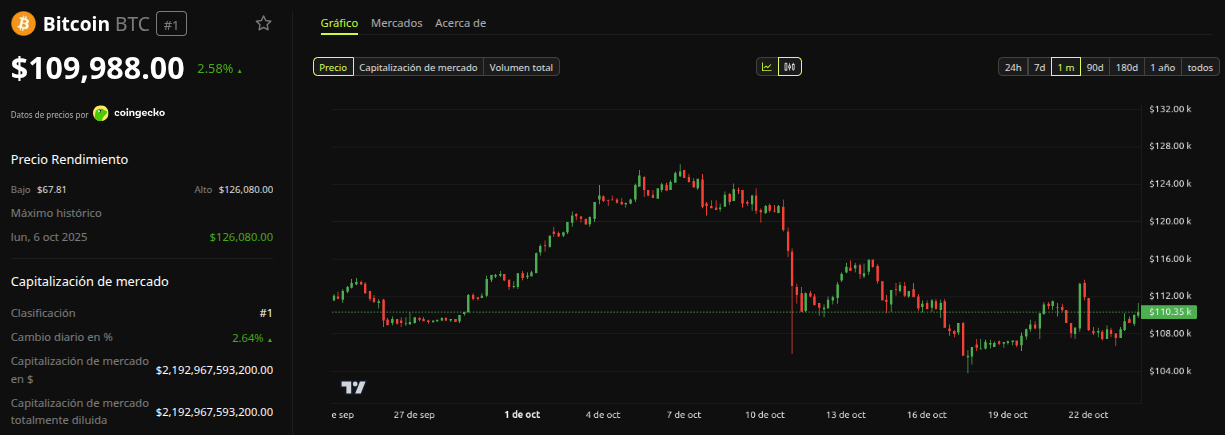The width and height of the screenshot is (1225, 435).
Task: Click the Capitalización de mercado section heading
Action: [x=90, y=281]
